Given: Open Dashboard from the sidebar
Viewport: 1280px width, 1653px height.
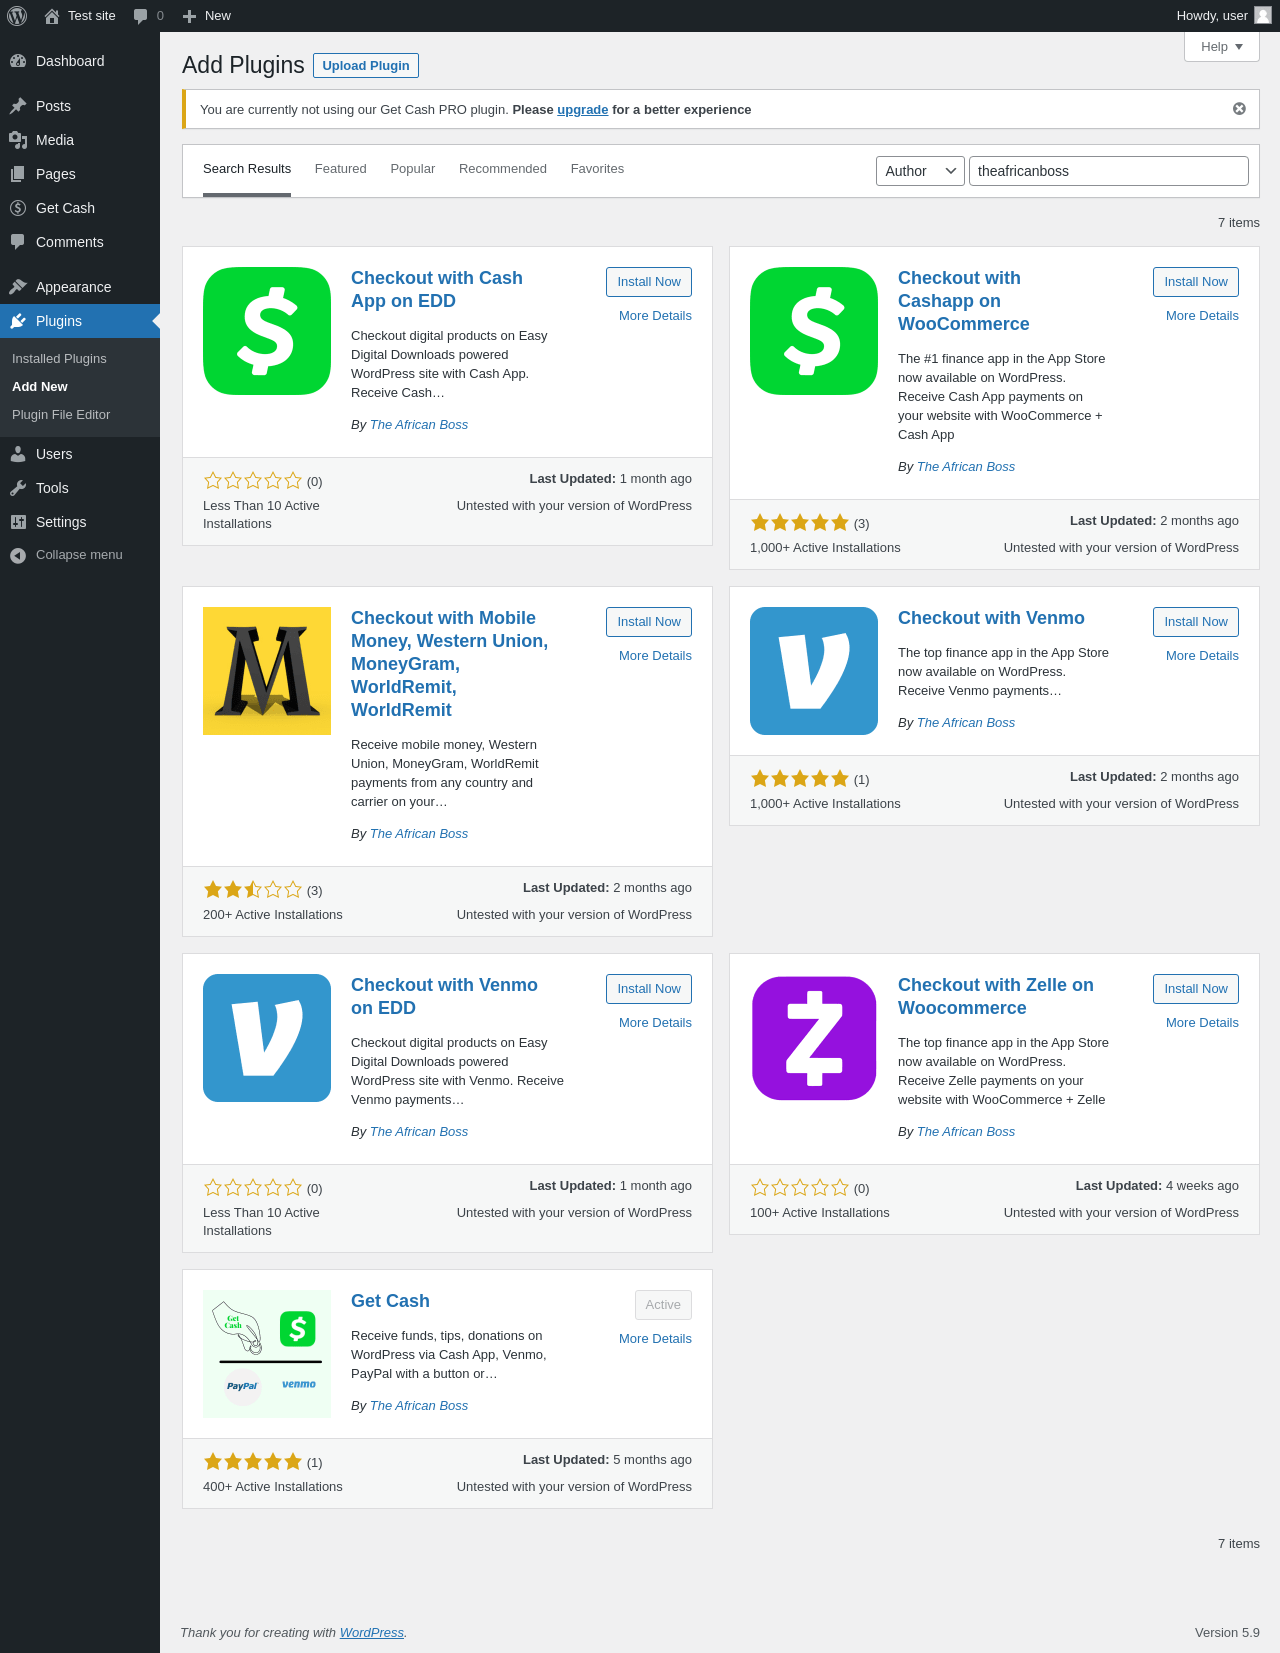Looking at the screenshot, I should pyautogui.click(x=80, y=61).
